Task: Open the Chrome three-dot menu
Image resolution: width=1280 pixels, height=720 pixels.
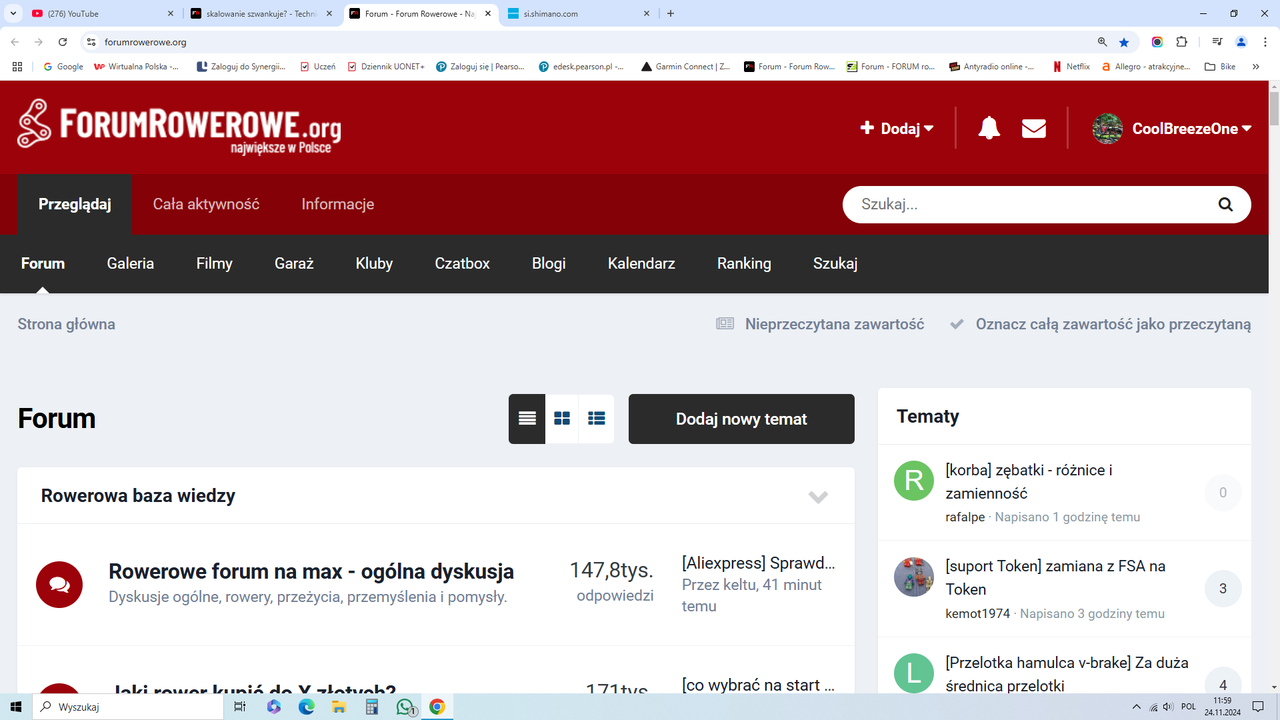Action: click(x=1263, y=42)
